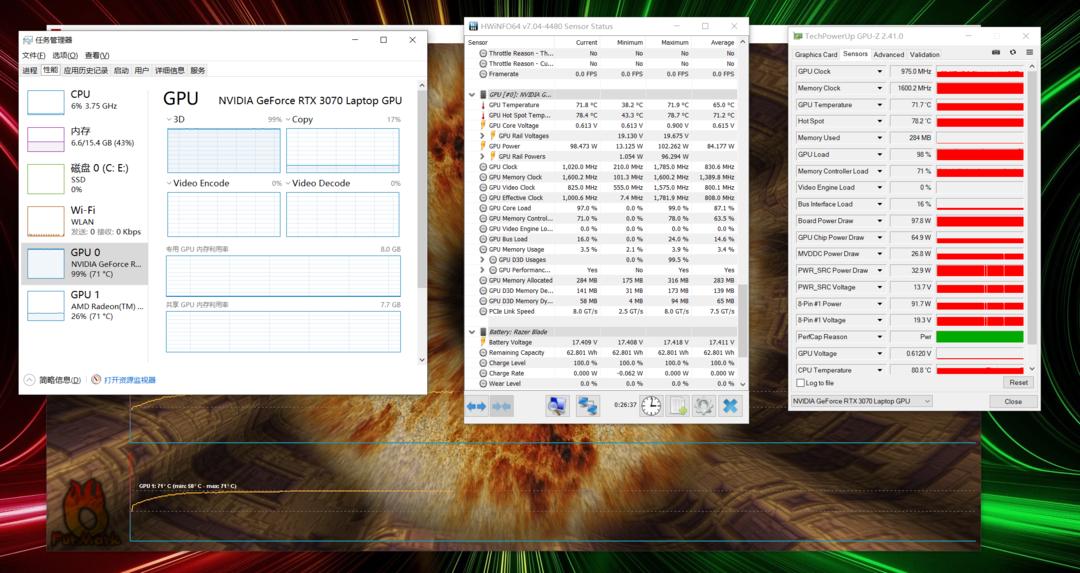
Task: Click HWiNFO blue X close-sensors icon
Action: (730, 406)
